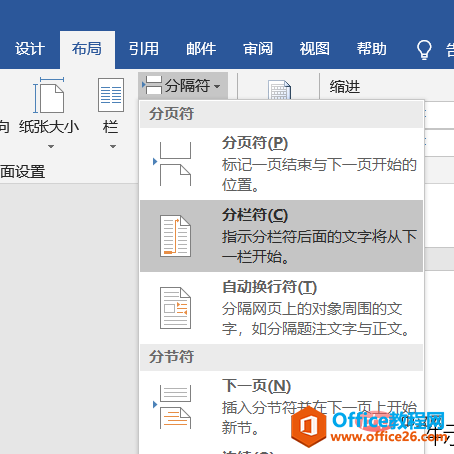The image size is (454, 454).
Task: Collapse the 分隔符 breaks dropdown
Action: coord(183,86)
